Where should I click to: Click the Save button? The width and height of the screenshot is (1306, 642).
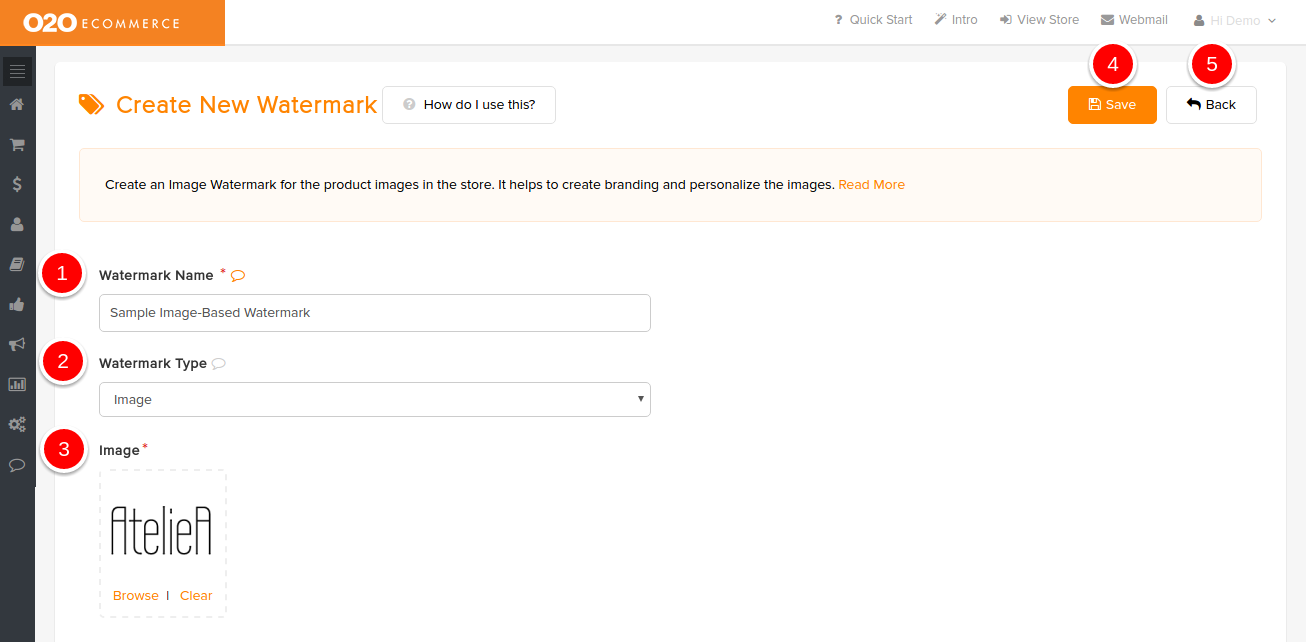click(x=1112, y=105)
